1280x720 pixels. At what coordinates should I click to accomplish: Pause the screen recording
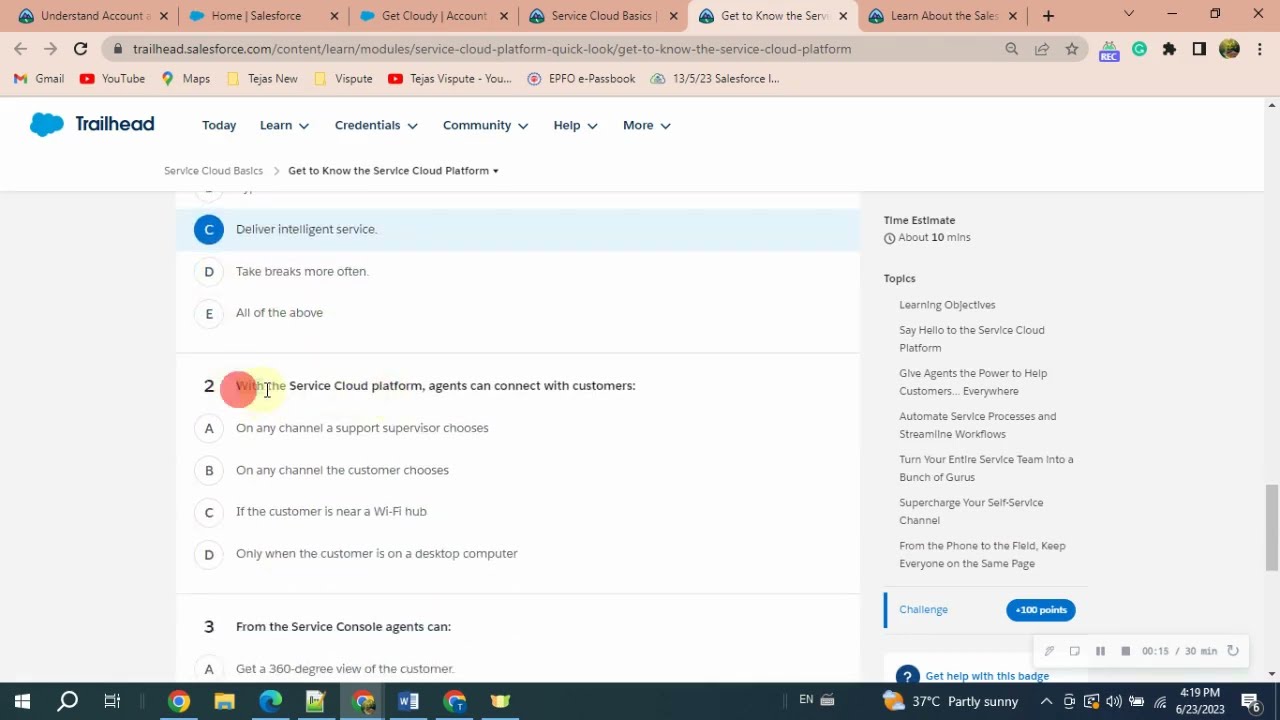click(x=1100, y=651)
